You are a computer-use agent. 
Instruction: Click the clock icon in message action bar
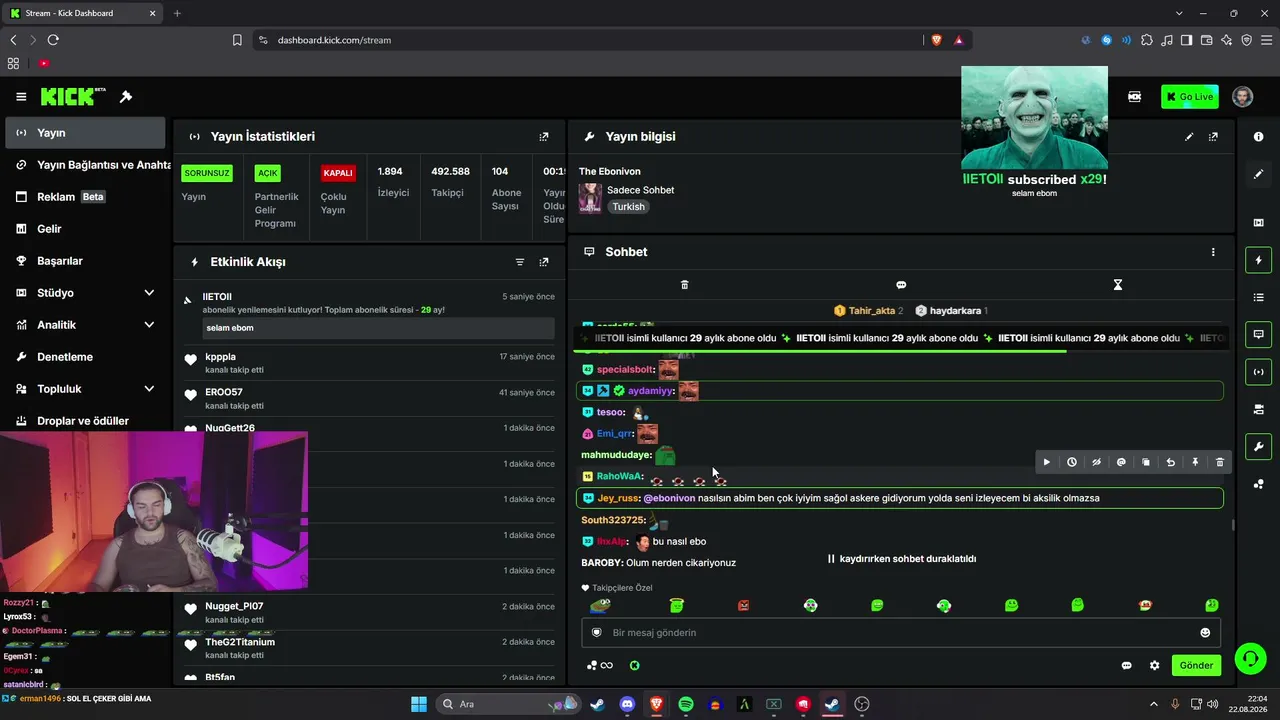pyautogui.click(x=1072, y=462)
